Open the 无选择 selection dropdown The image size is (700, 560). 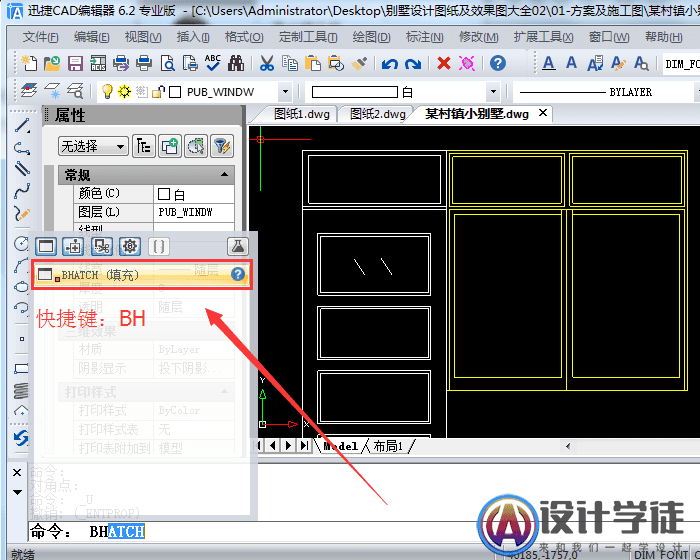pyautogui.click(x=93, y=146)
